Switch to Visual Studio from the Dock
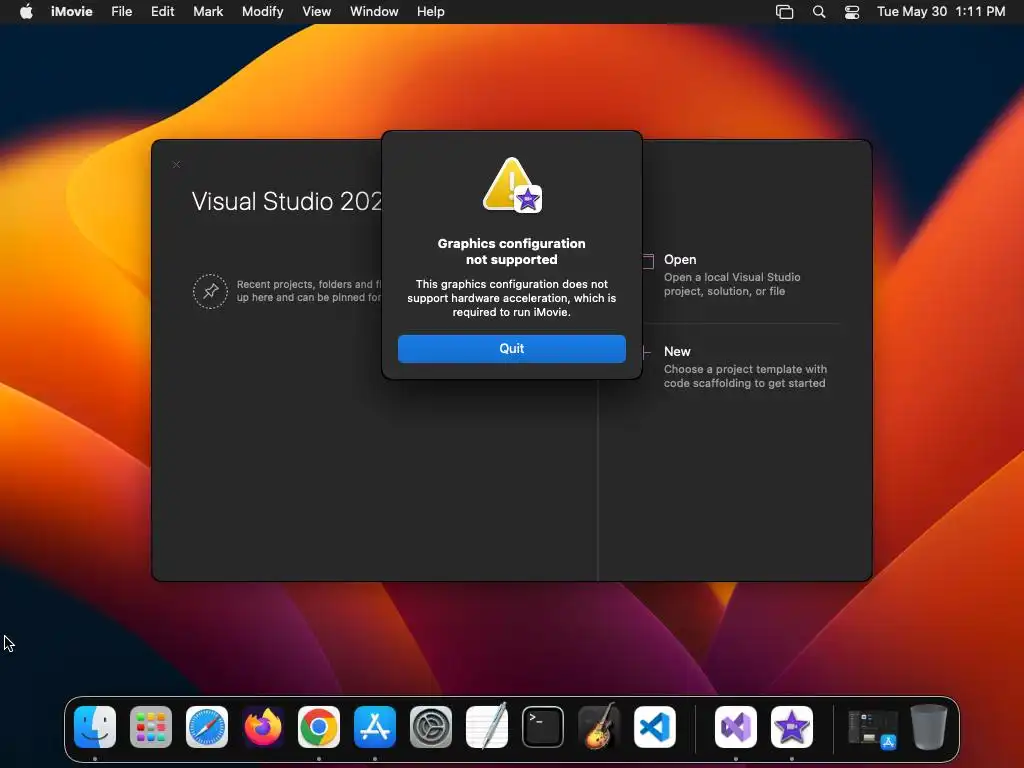The width and height of the screenshot is (1024, 768). click(736, 727)
